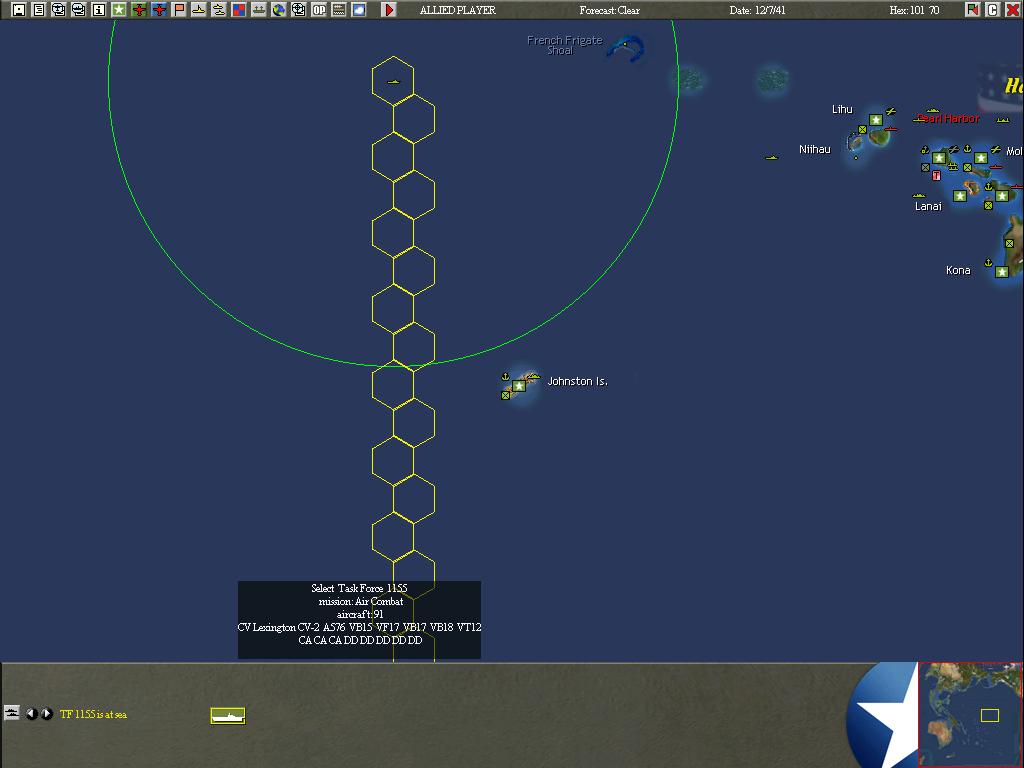Click the 'Niihau' map label
Screen dimensions: 1024x768
coord(814,150)
